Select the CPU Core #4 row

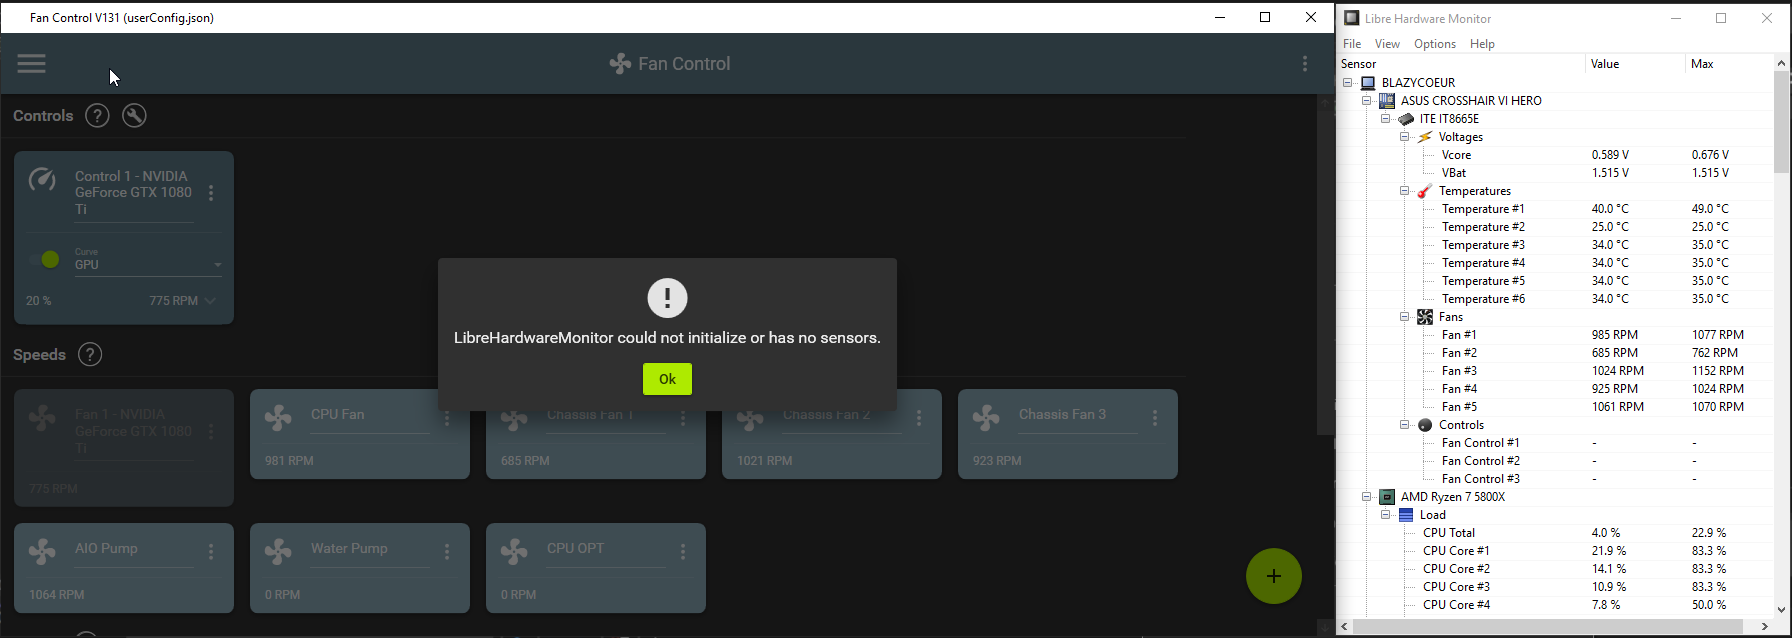[x=1554, y=605]
